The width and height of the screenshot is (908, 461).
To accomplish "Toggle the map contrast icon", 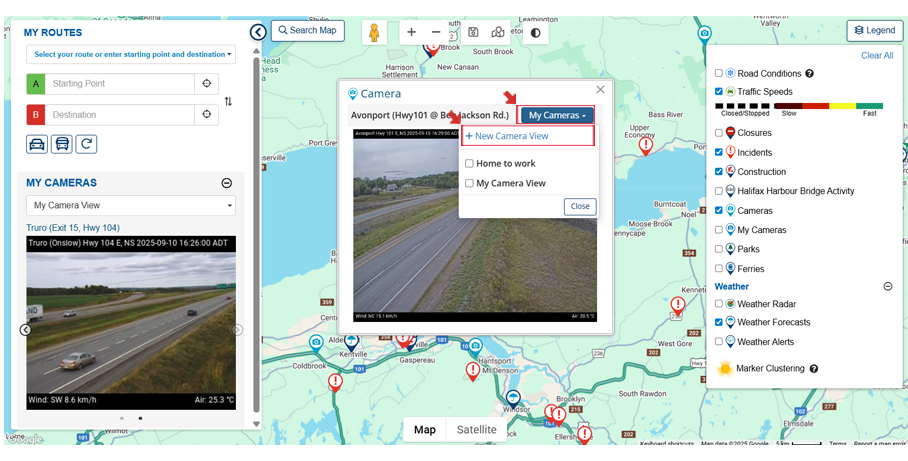I will click(x=536, y=32).
